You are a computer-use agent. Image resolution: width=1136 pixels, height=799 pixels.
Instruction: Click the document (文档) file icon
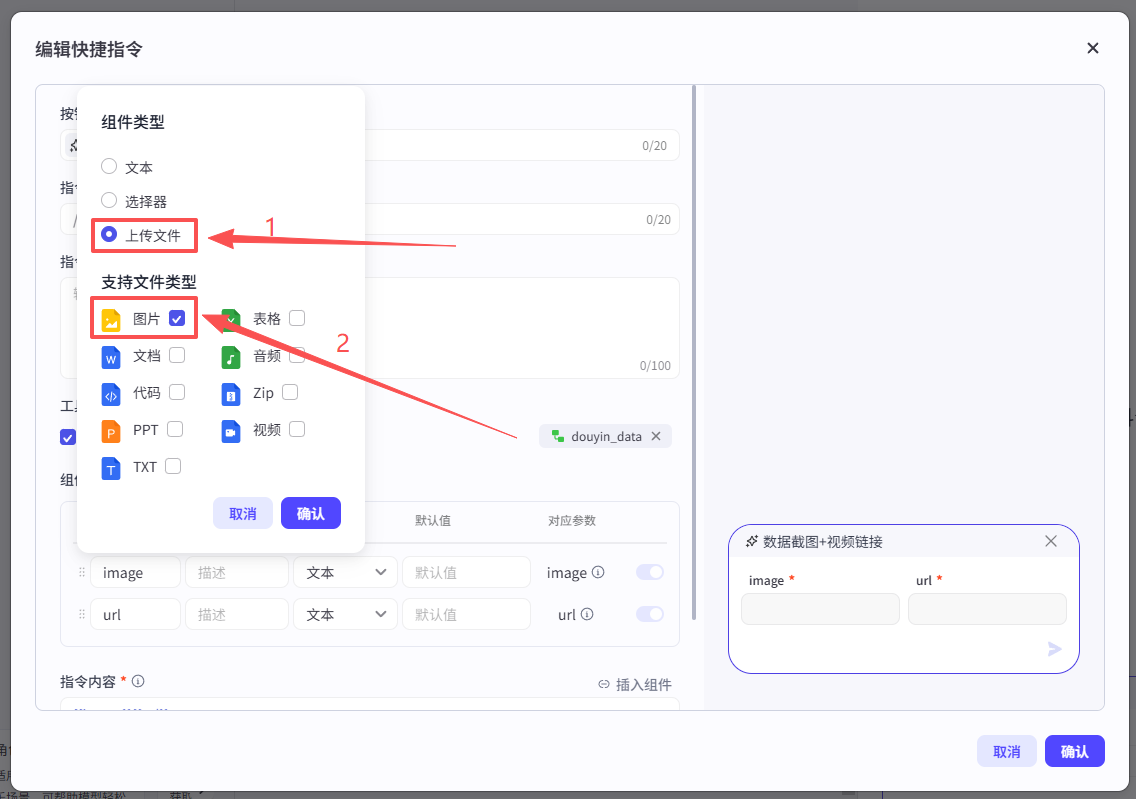(x=111, y=357)
